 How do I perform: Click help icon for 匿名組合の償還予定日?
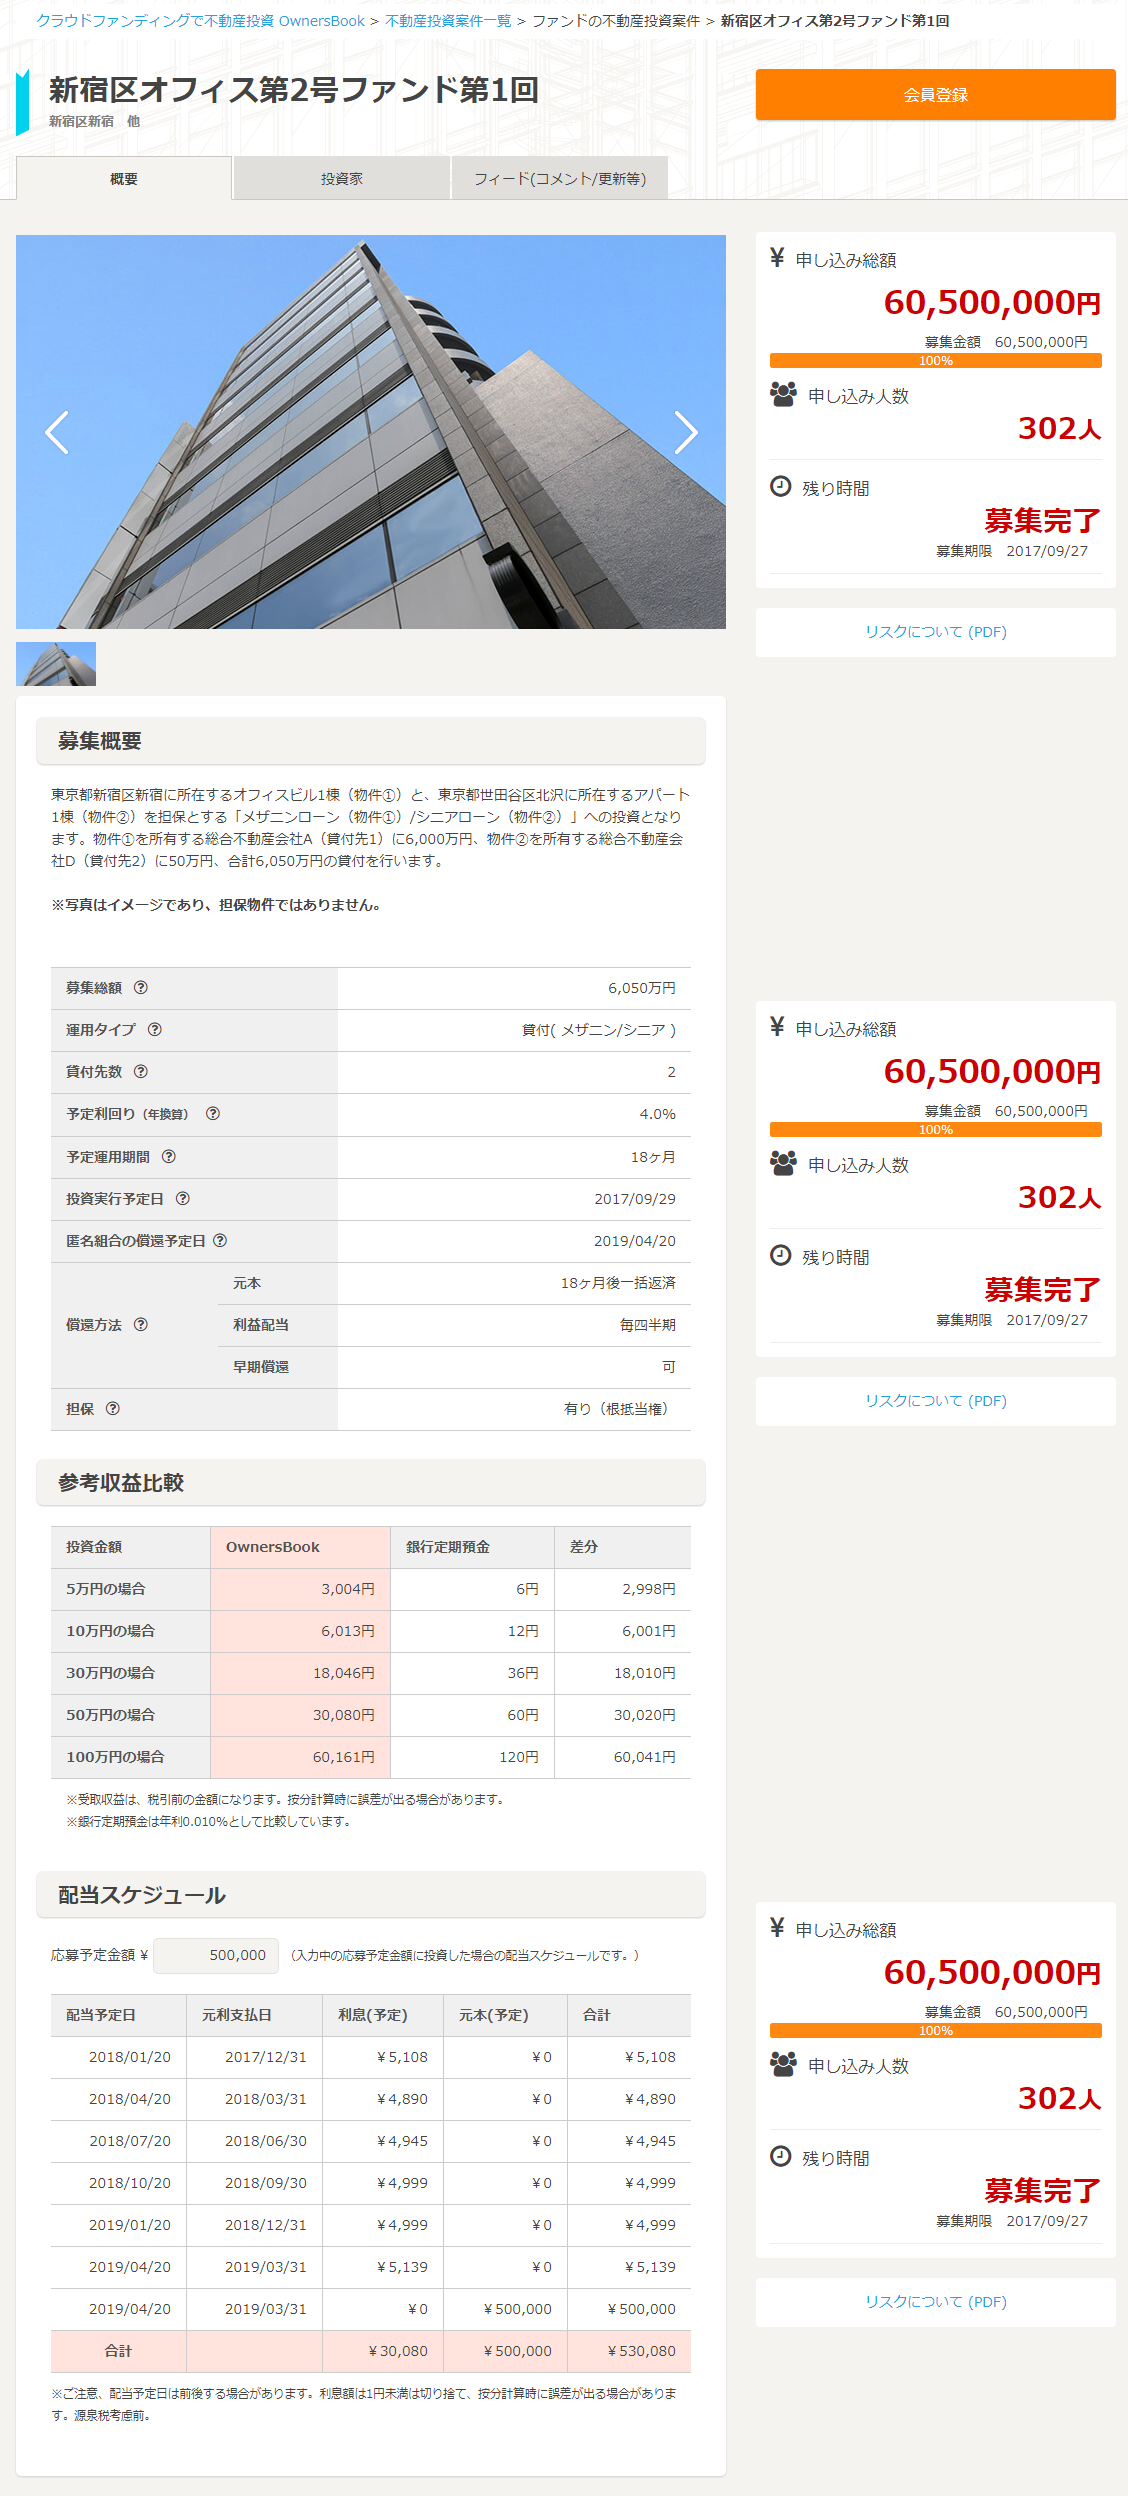[220, 1240]
